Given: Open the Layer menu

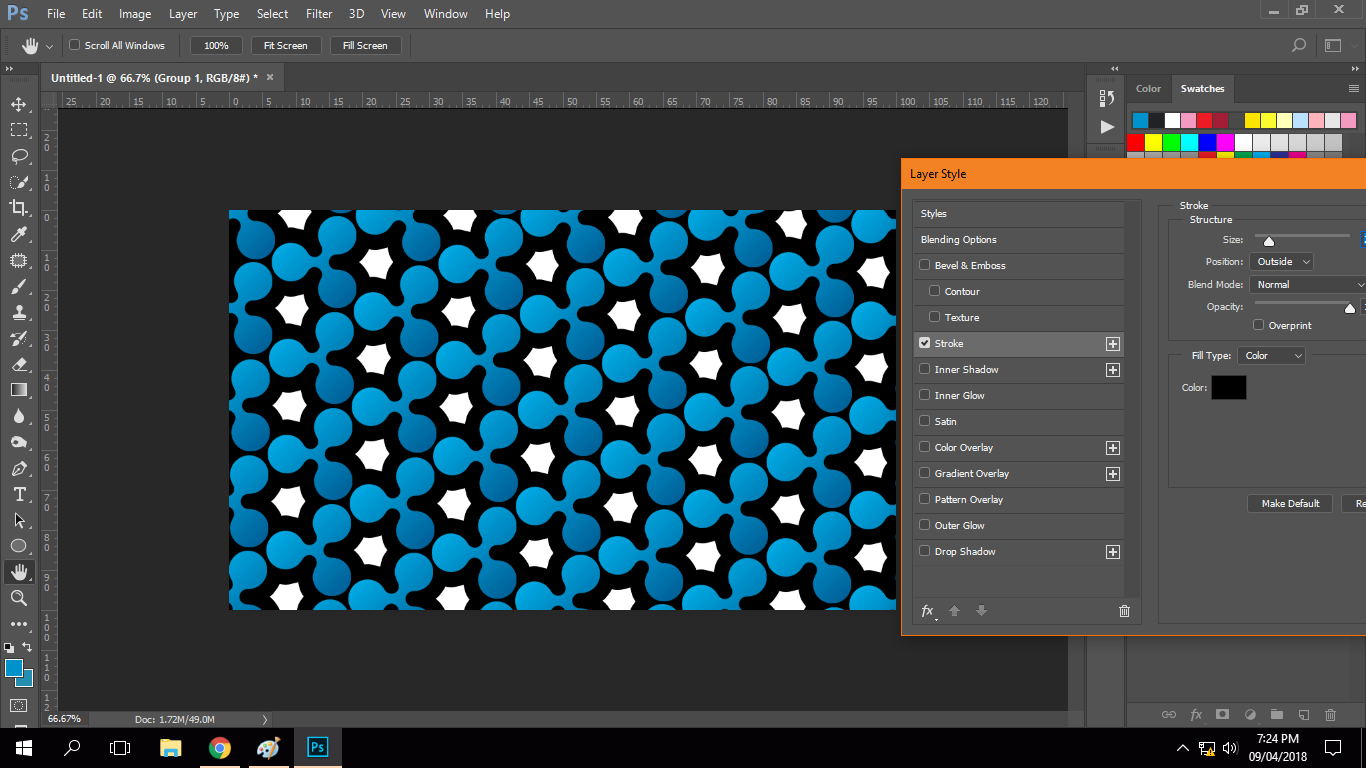Looking at the screenshot, I should (183, 14).
